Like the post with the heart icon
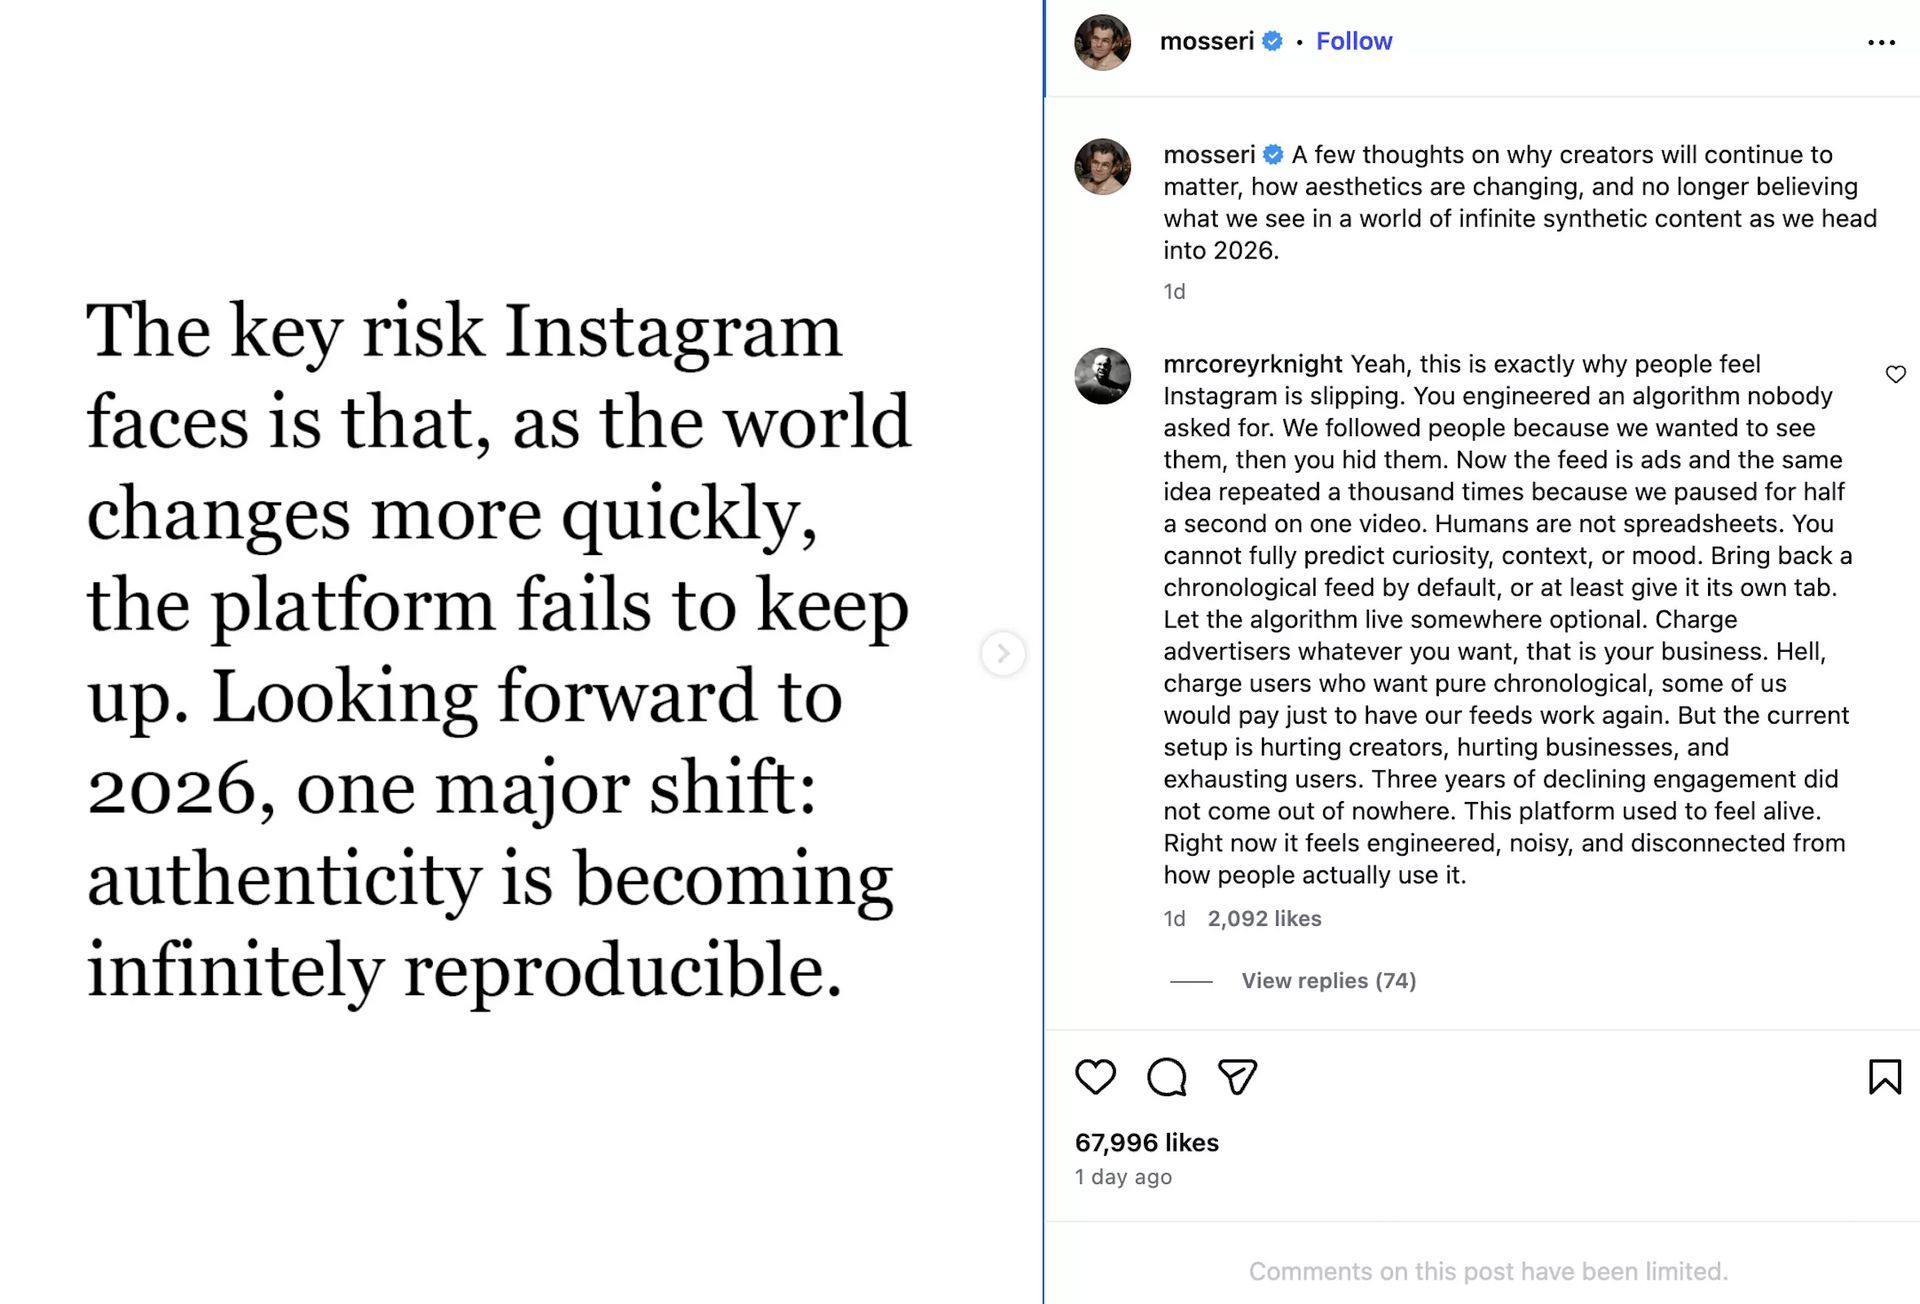 tap(1095, 1077)
